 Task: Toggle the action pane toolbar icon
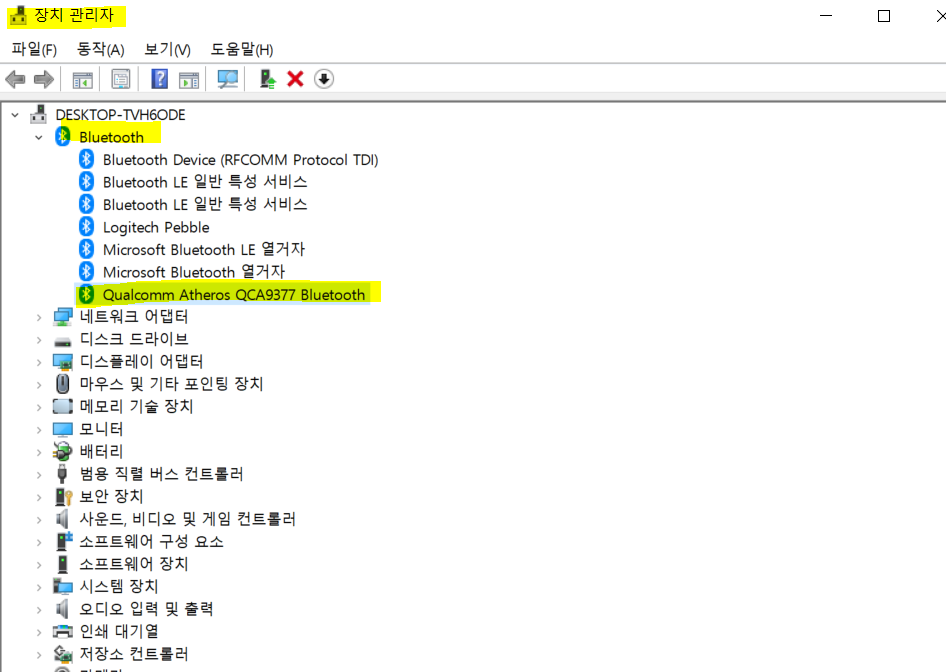pos(189,79)
